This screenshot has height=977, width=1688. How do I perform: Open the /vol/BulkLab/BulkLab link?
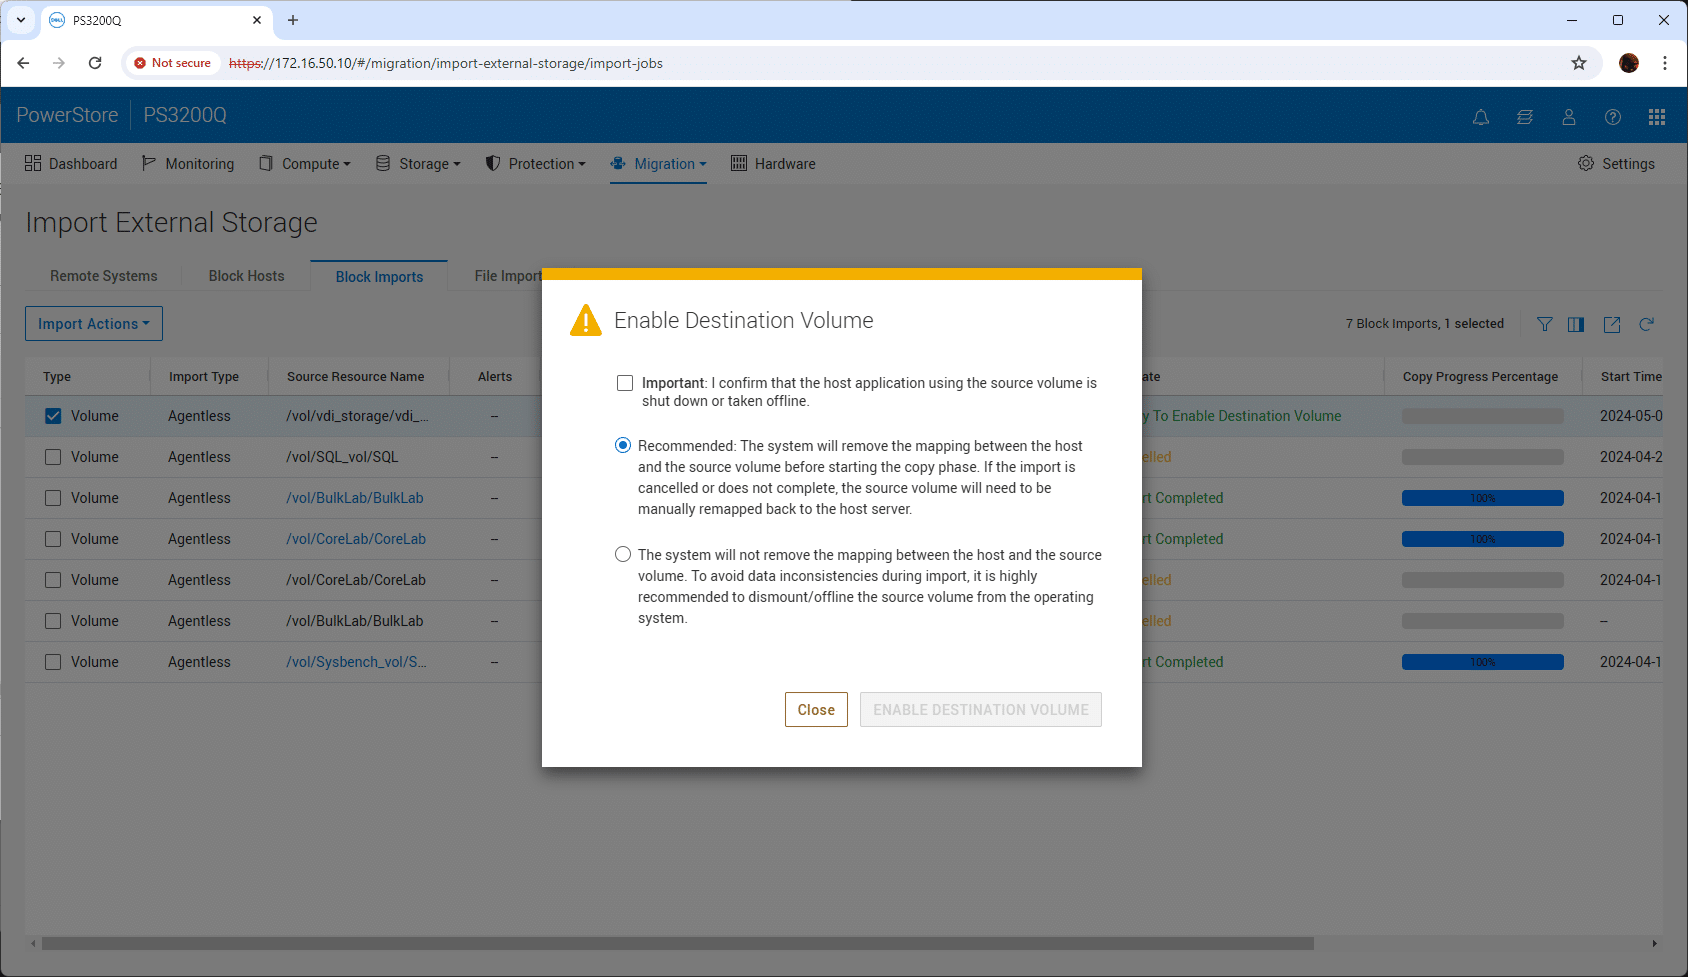[355, 498]
